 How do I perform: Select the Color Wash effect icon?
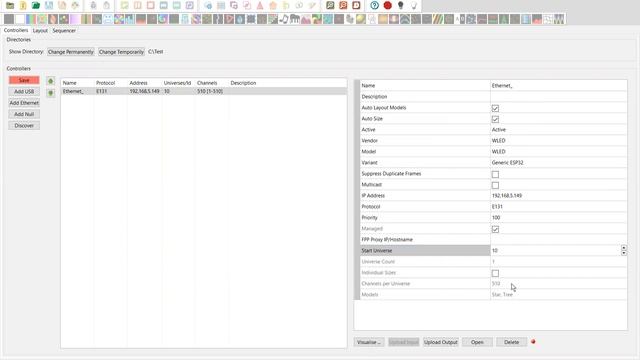click(x=75, y=19)
